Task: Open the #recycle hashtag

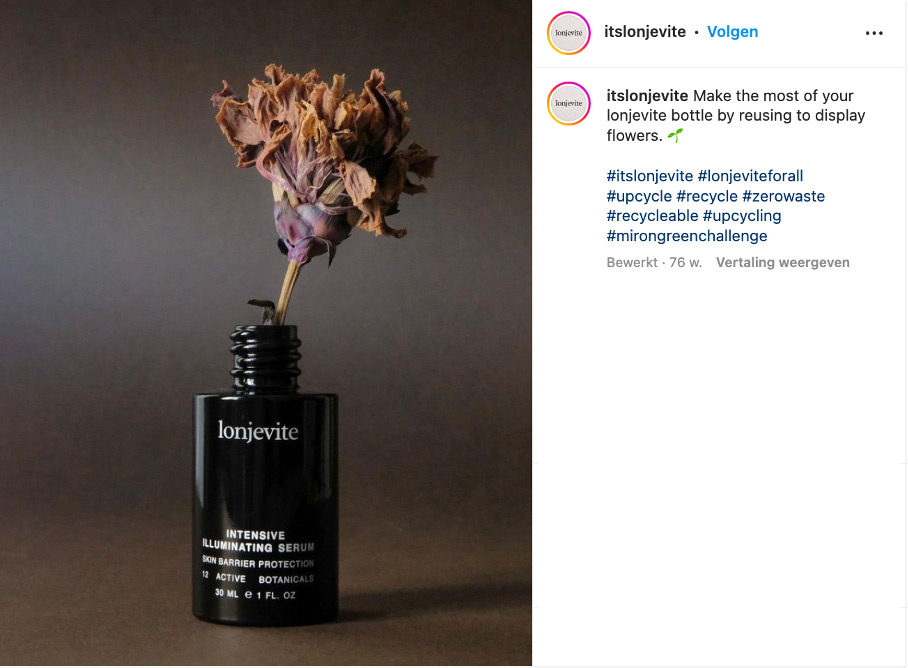Action: (x=706, y=196)
